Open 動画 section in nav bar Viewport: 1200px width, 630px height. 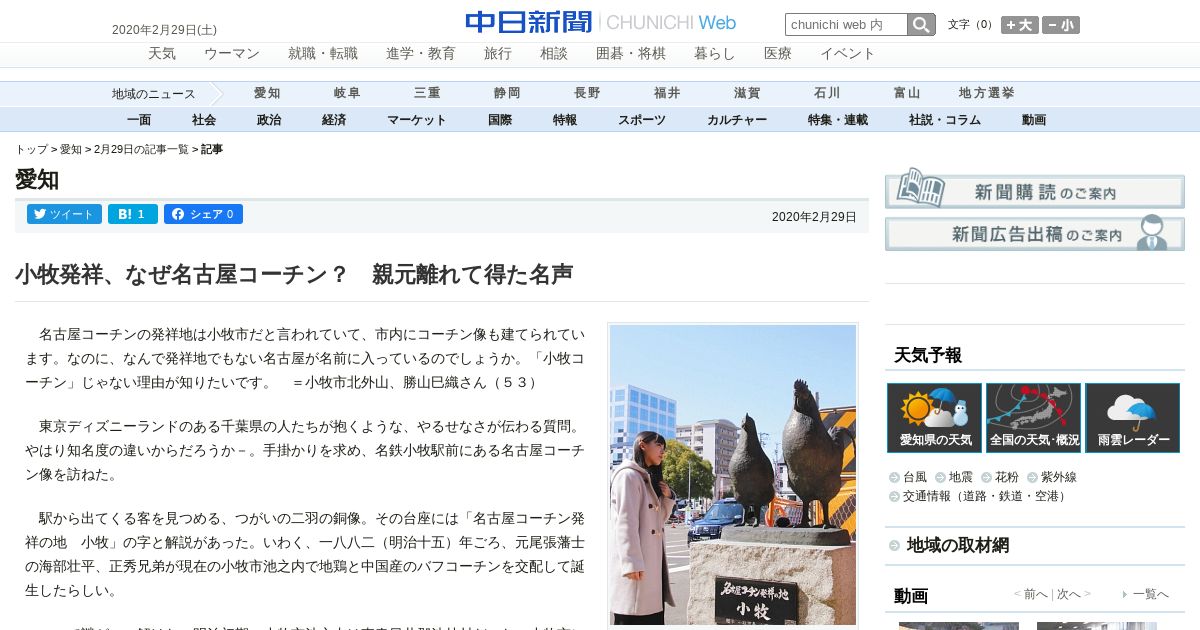tap(1034, 120)
